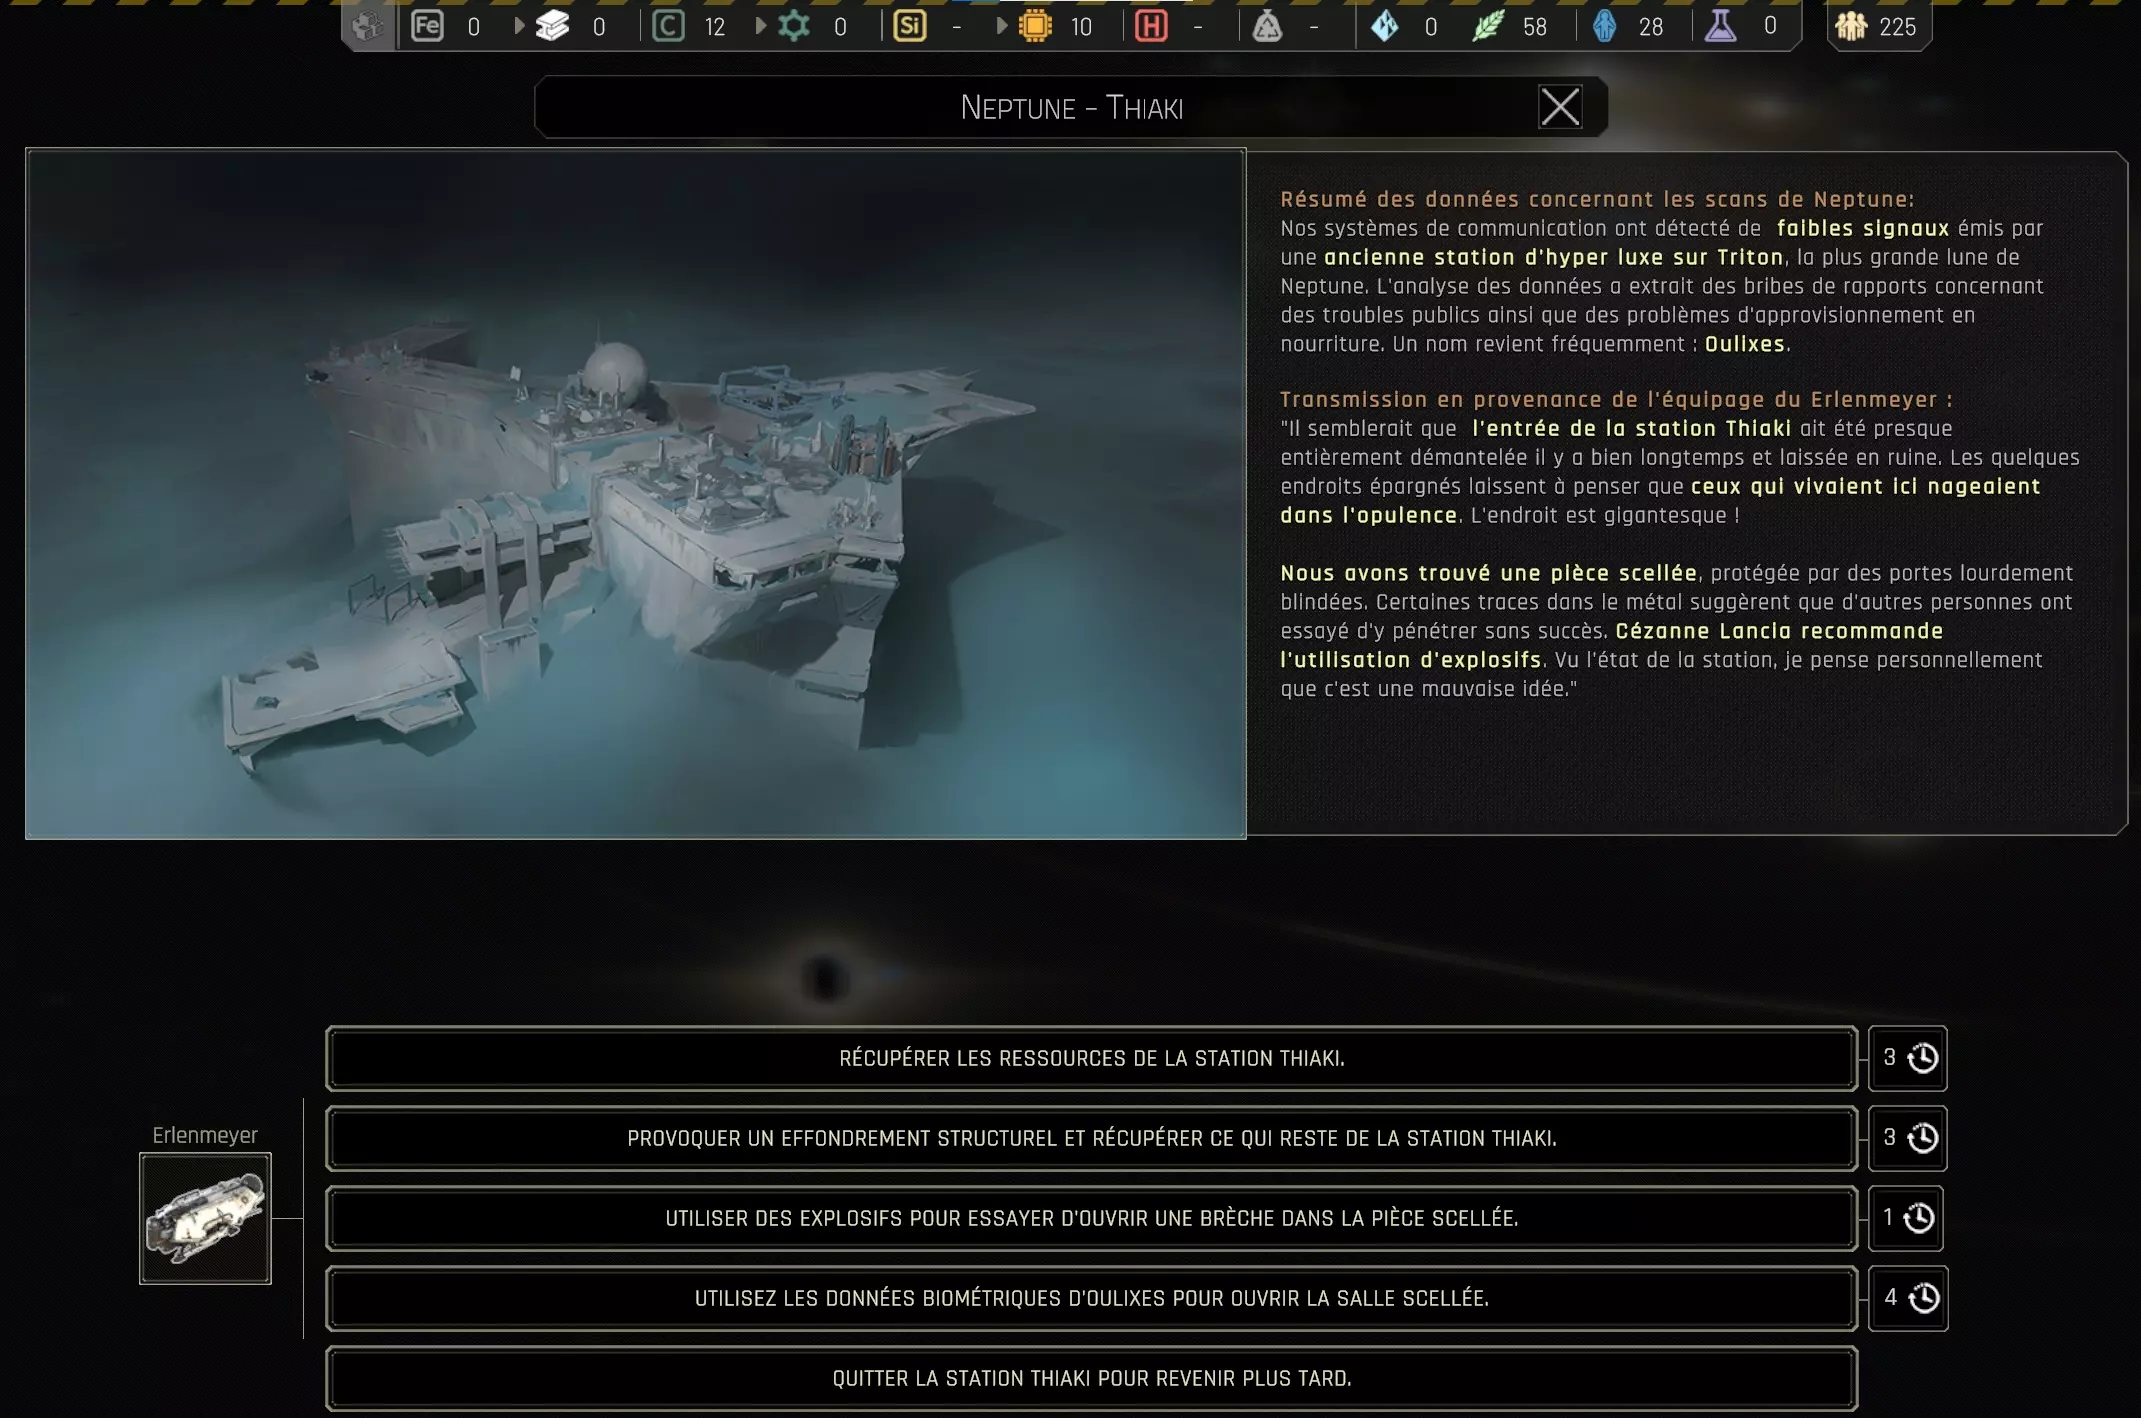Screen dimensions: 2141x1418
Task: Click the purple flask science icon
Action: tap(1720, 26)
